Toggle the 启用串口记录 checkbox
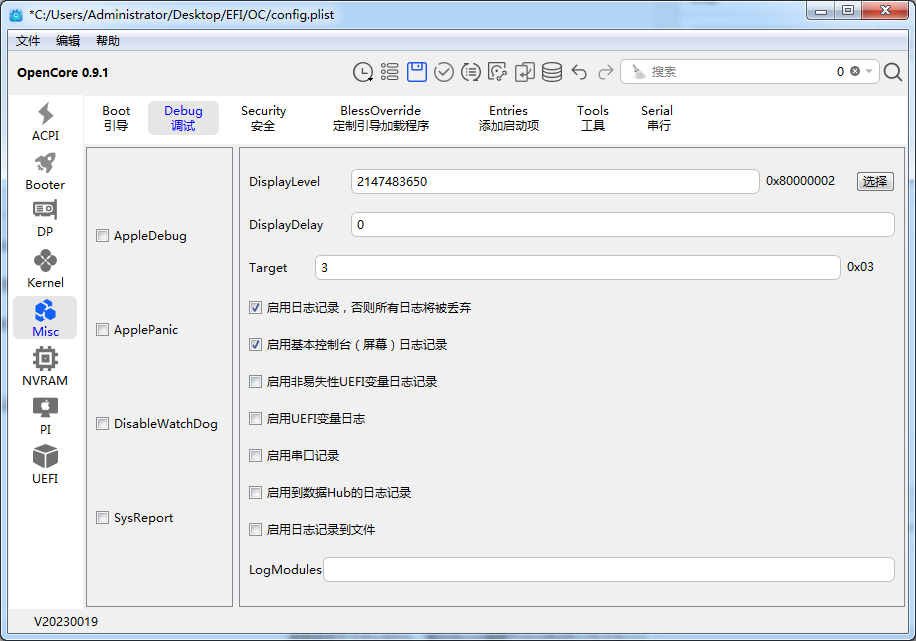This screenshot has width=916, height=641. tap(256, 456)
